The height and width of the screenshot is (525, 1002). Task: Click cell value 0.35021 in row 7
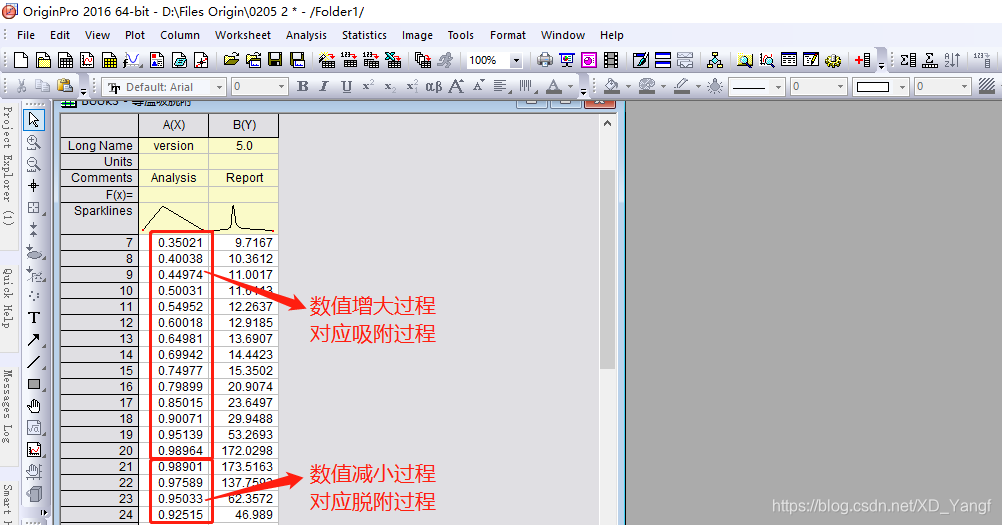pyautogui.click(x=180, y=243)
